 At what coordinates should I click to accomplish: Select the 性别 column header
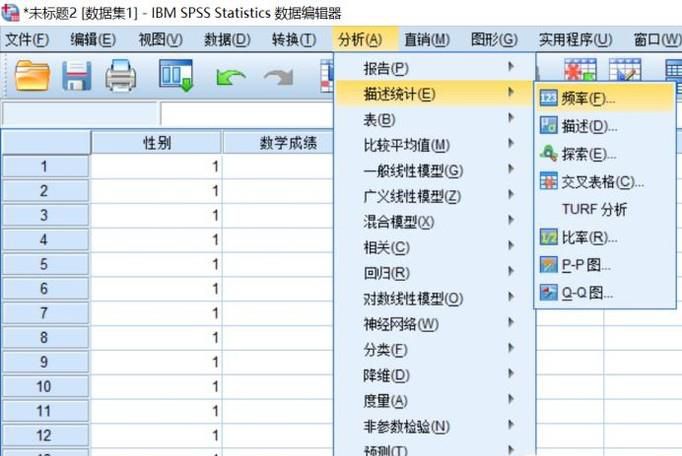tap(156, 143)
